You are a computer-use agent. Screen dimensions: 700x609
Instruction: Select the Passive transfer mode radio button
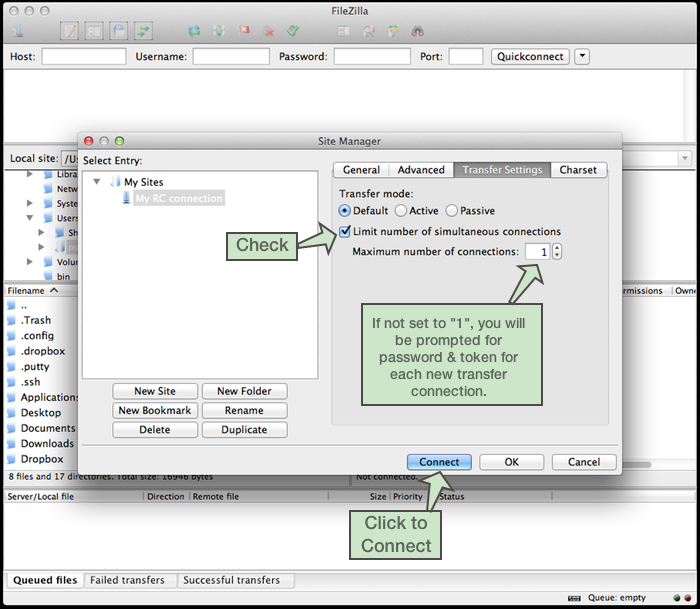click(452, 211)
